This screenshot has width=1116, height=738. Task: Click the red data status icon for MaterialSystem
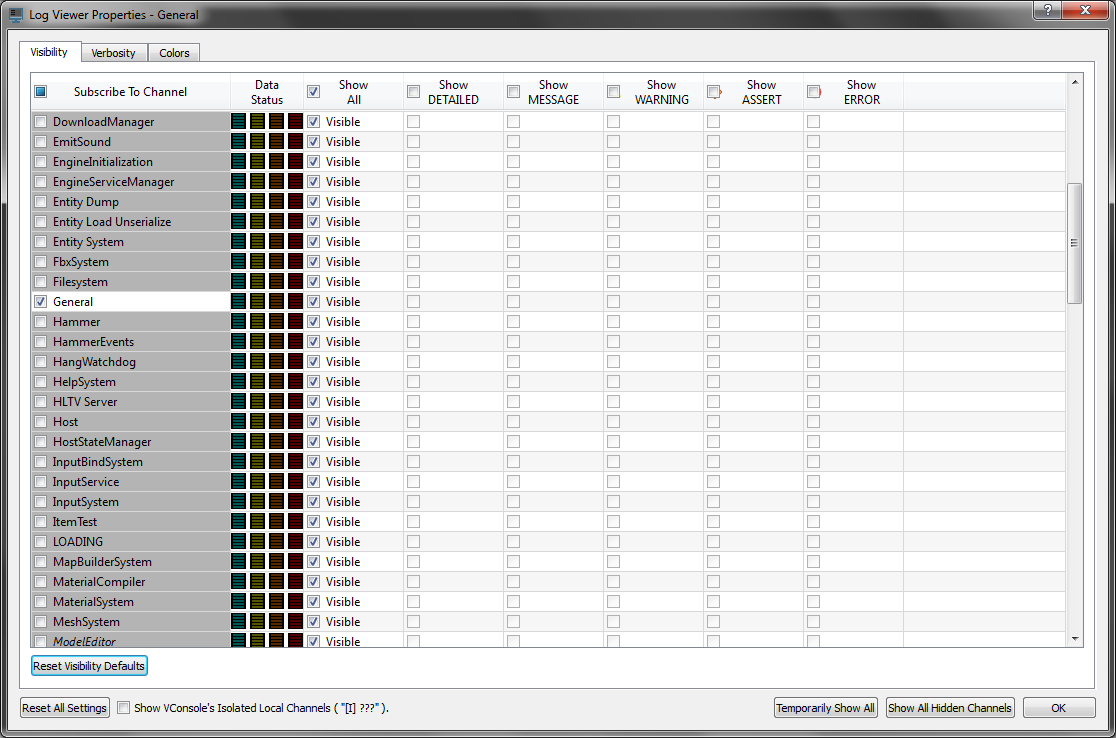click(295, 601)
